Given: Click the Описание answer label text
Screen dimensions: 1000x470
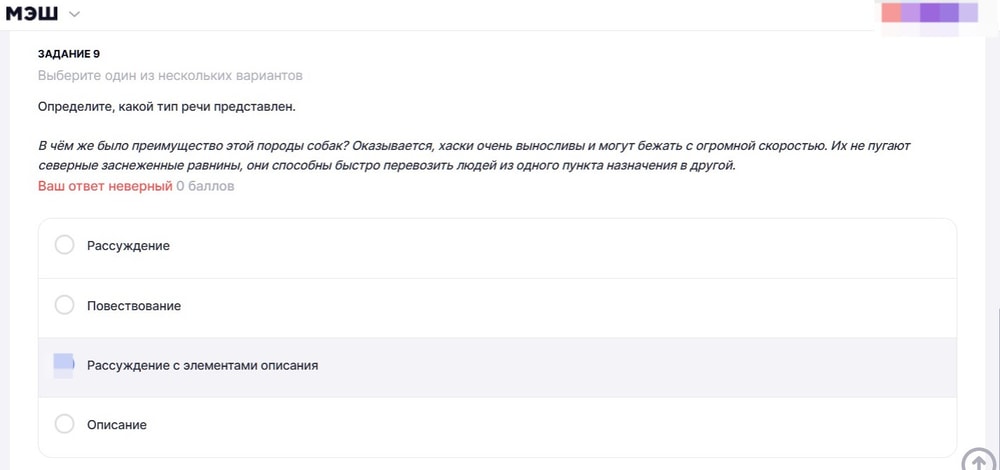Looking at the screenshot, I should click(117, 425).
